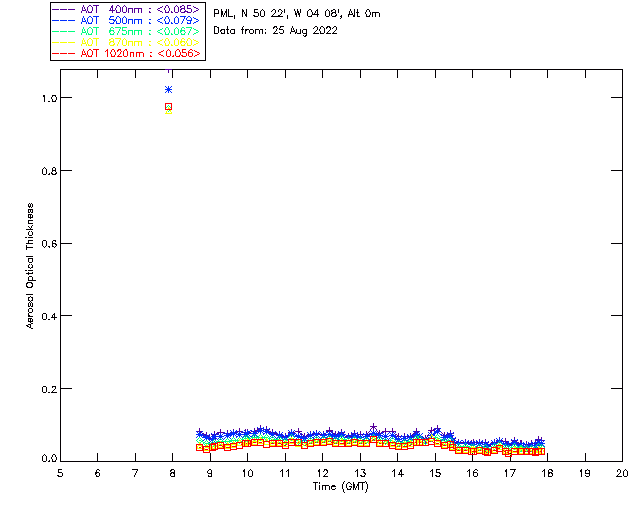640x512 pixels.
Task: Click the x-axis label 20
Action: [622, 473]
